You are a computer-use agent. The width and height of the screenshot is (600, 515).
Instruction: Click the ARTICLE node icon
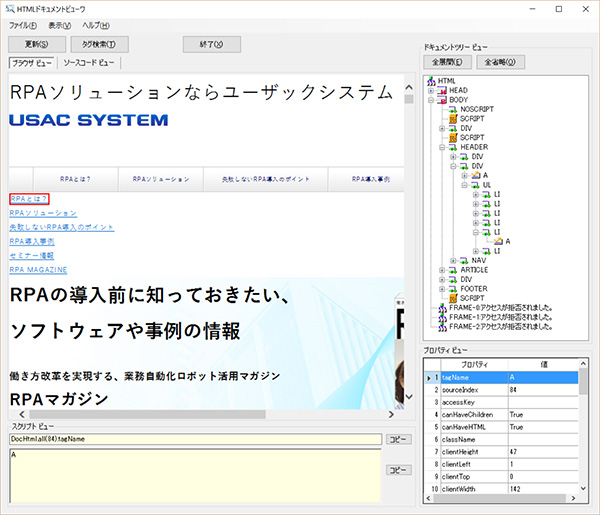453,270
